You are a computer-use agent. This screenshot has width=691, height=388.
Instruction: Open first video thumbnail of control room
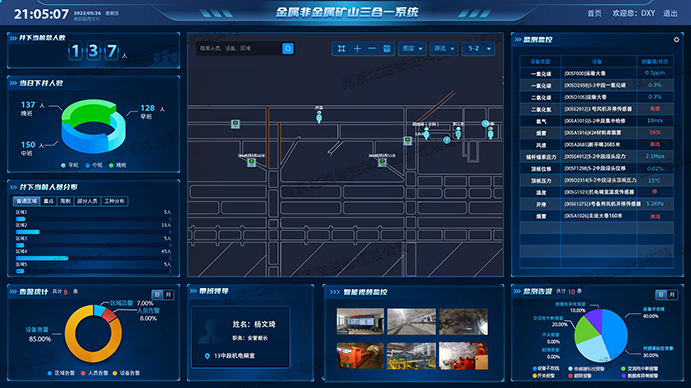pyautogui.click(x=360, y=321)
